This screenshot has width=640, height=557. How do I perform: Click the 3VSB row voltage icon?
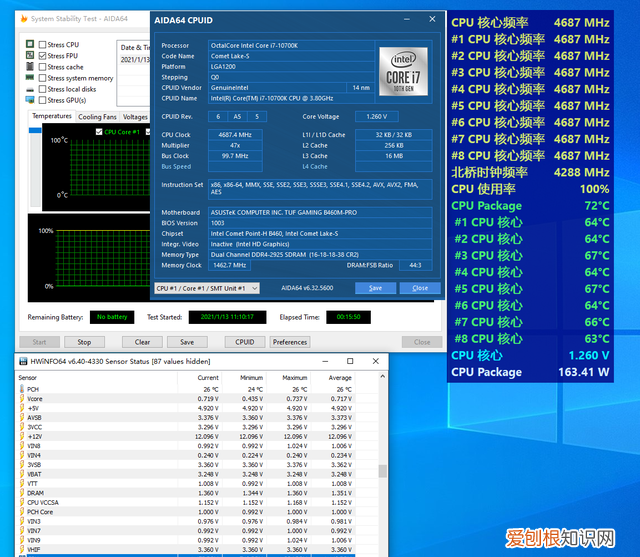[22, 464]
